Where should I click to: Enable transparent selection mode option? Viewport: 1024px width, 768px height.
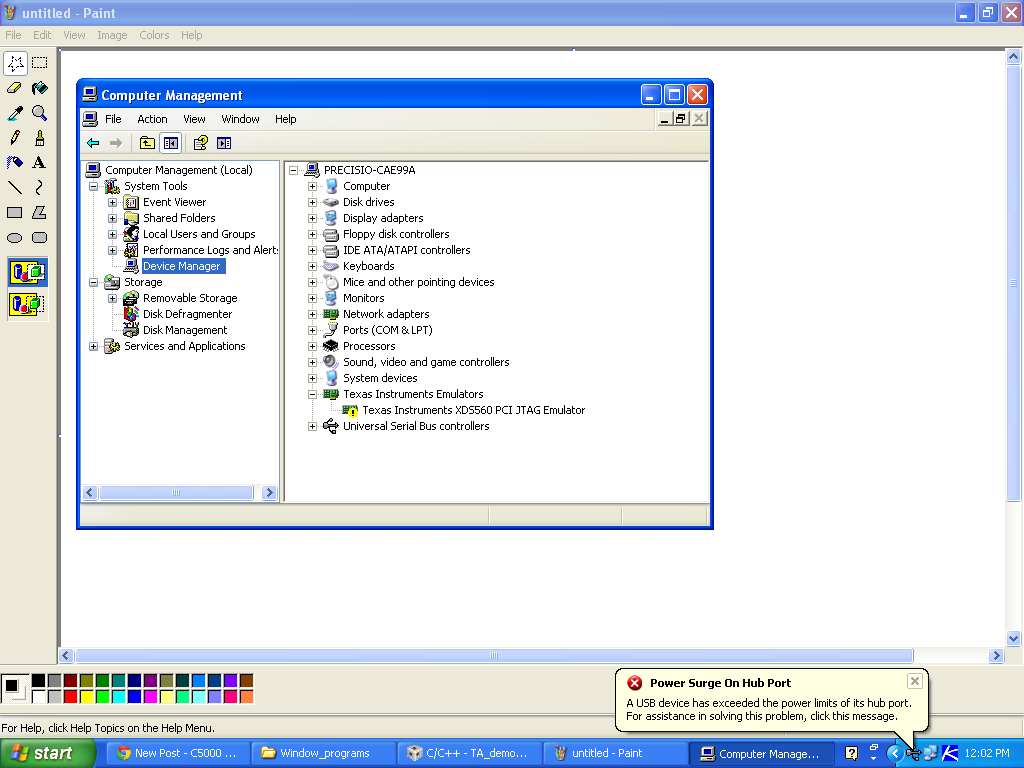(x=27, y=304)
